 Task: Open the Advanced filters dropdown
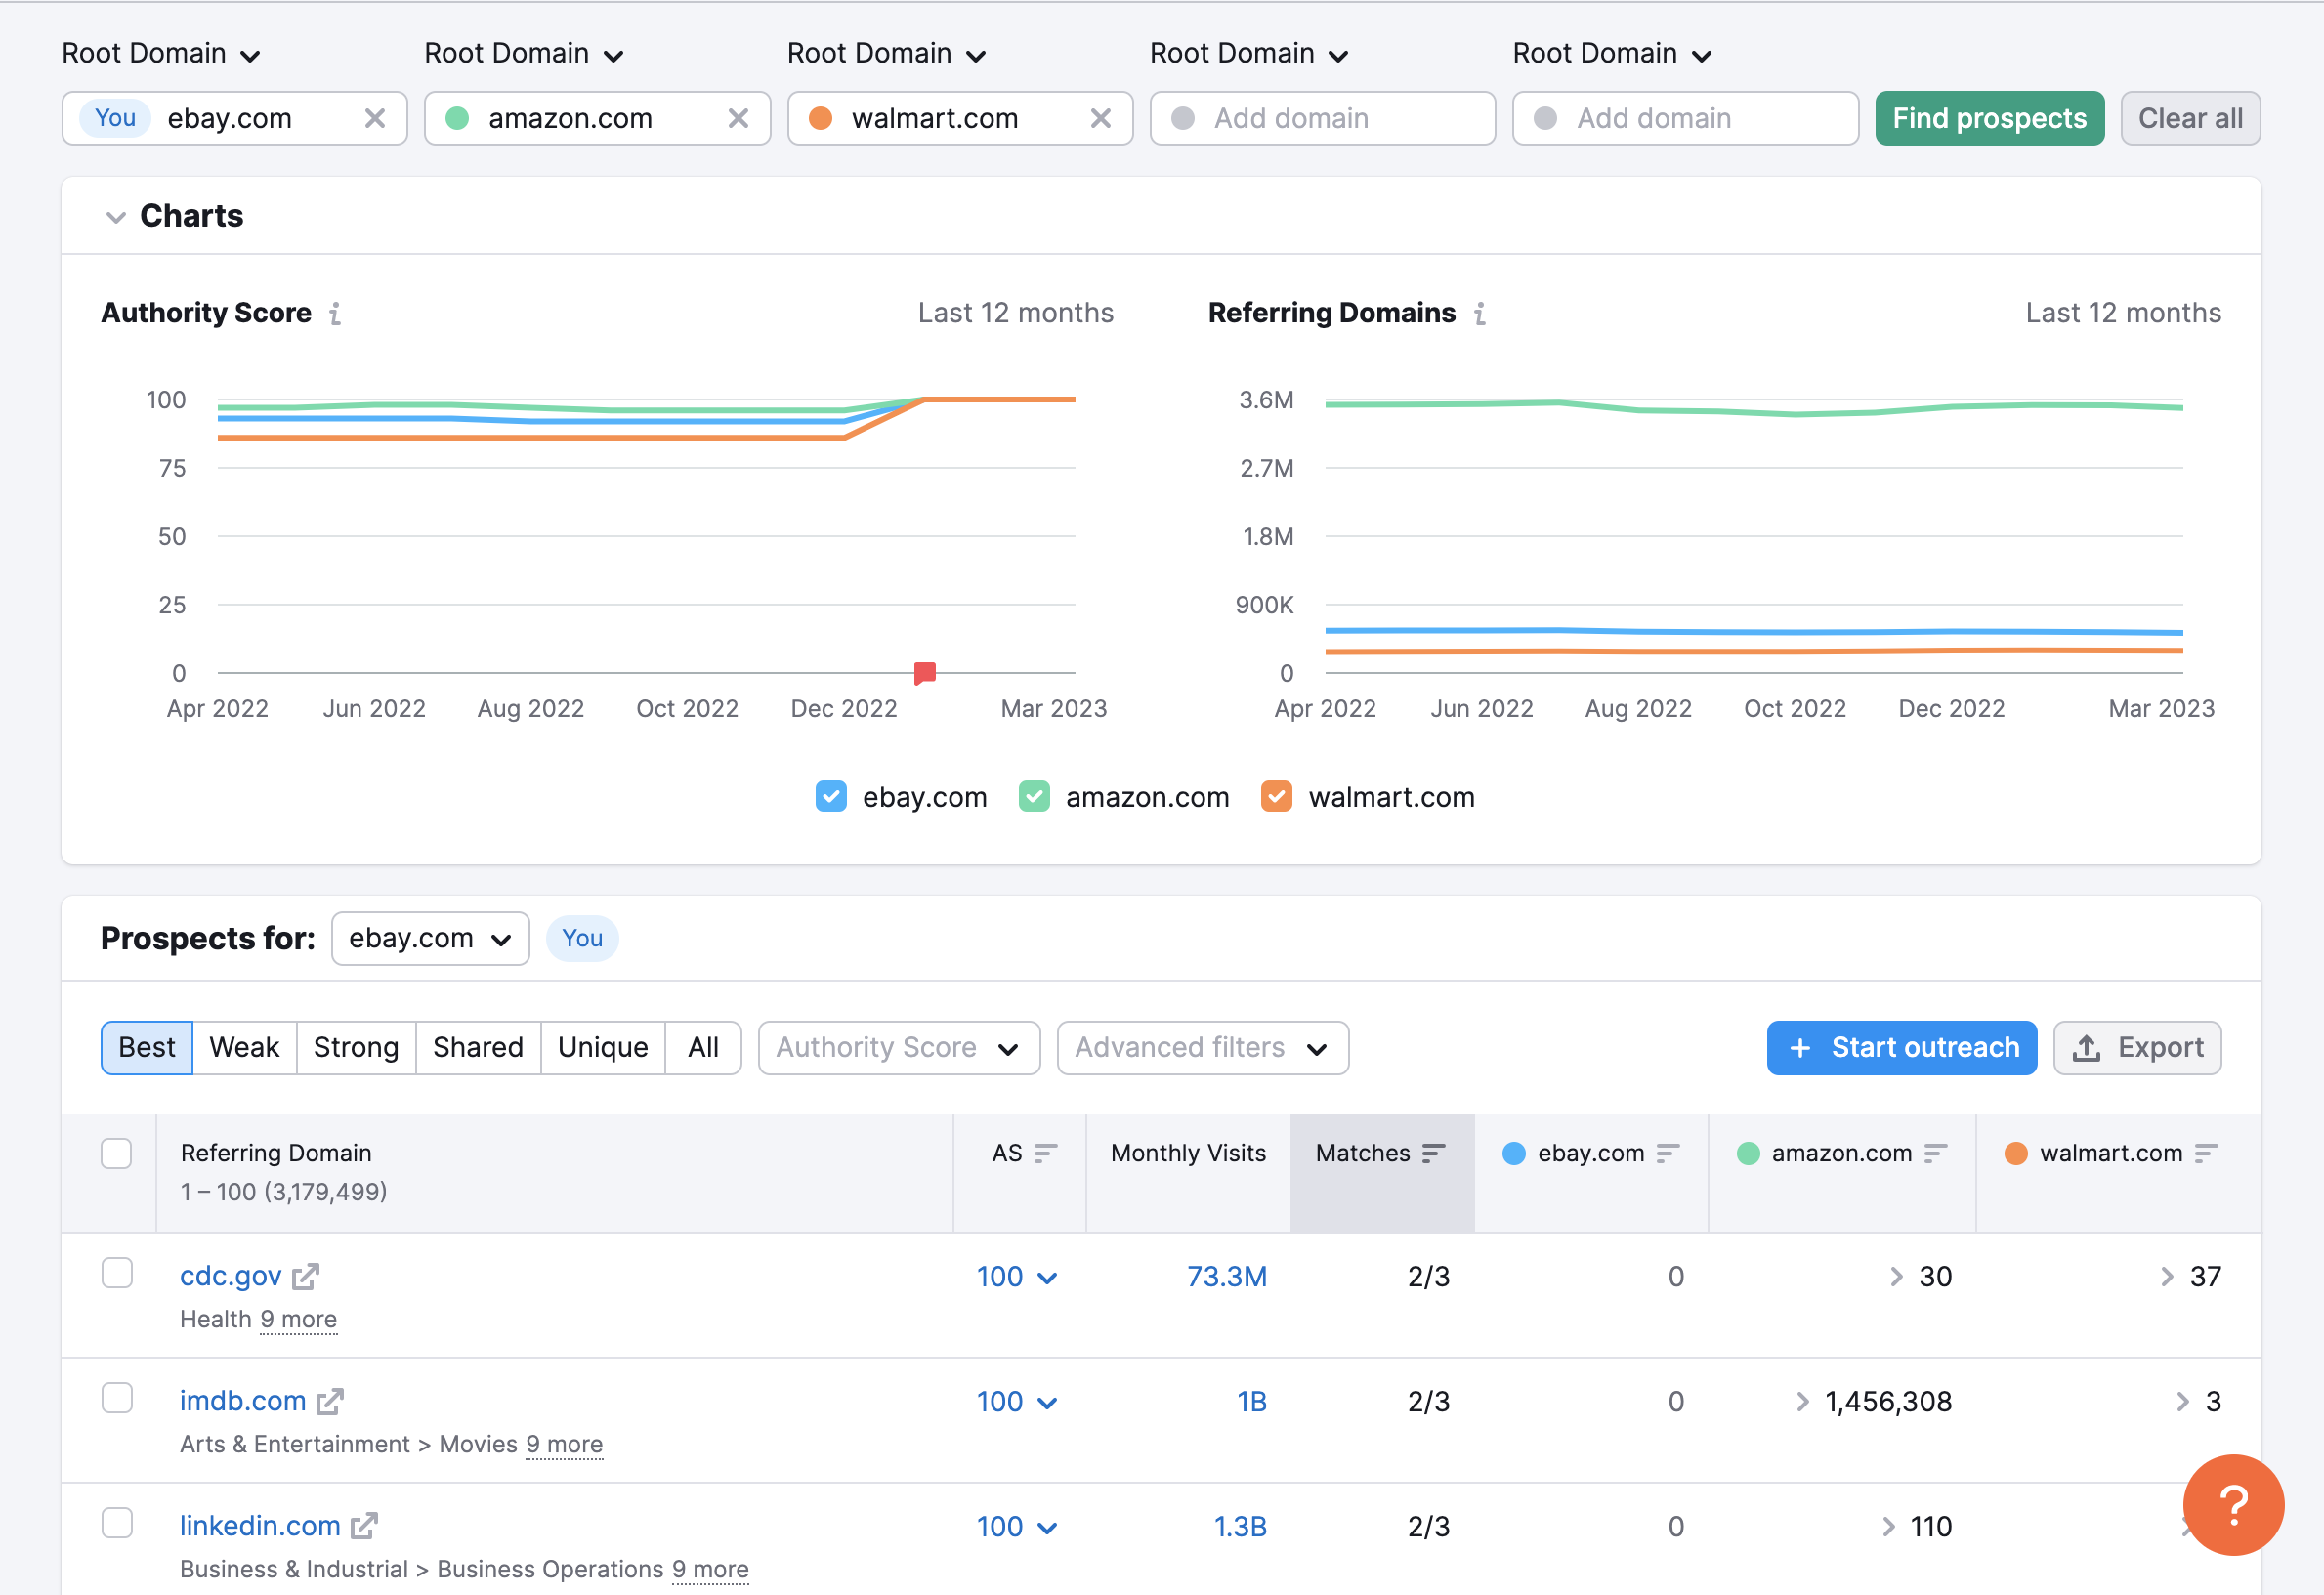pyautogui.click(x=1202, y=1047)
